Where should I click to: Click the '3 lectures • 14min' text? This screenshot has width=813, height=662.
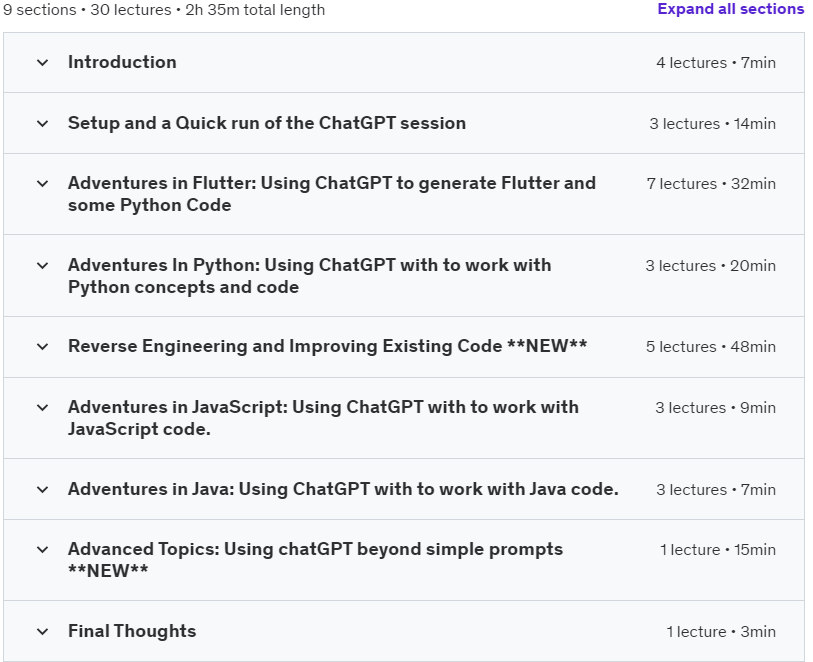tap(713, 124)
